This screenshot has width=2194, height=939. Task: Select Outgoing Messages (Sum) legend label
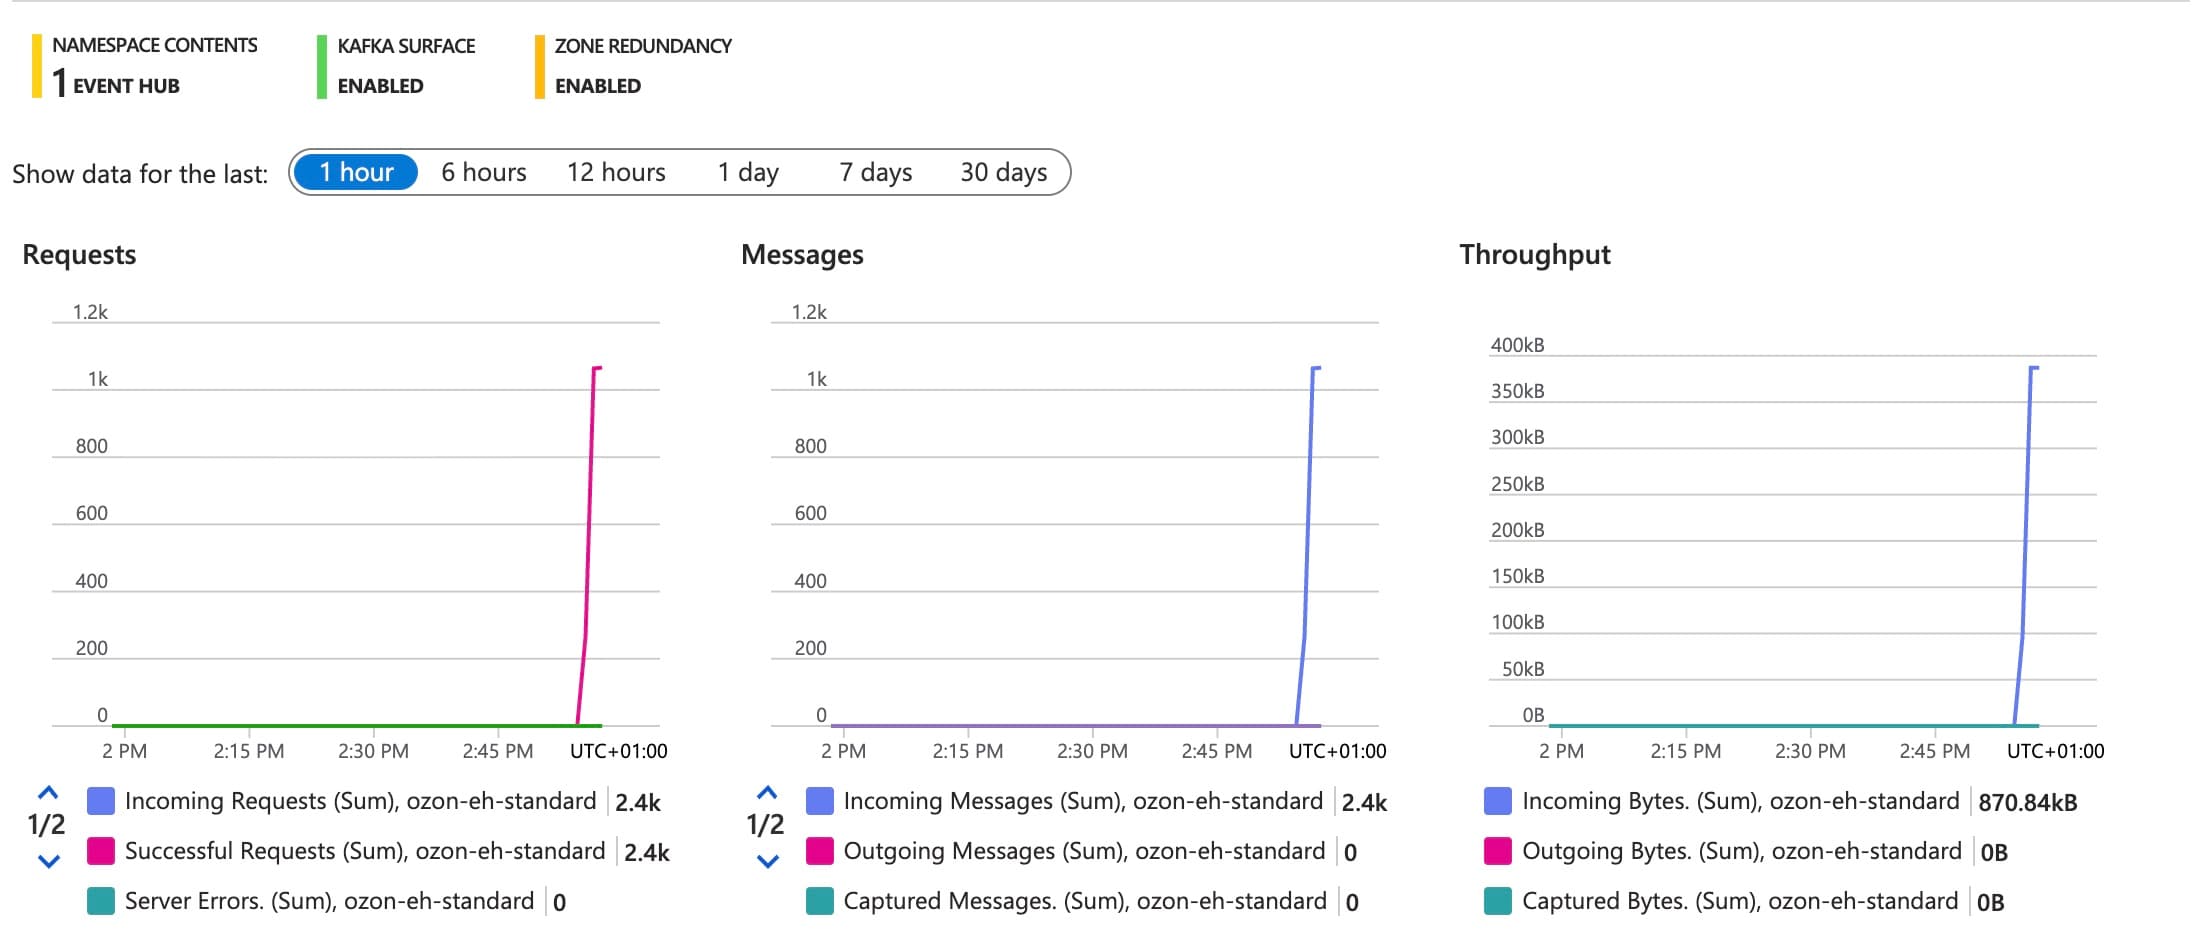(1084, 851)
